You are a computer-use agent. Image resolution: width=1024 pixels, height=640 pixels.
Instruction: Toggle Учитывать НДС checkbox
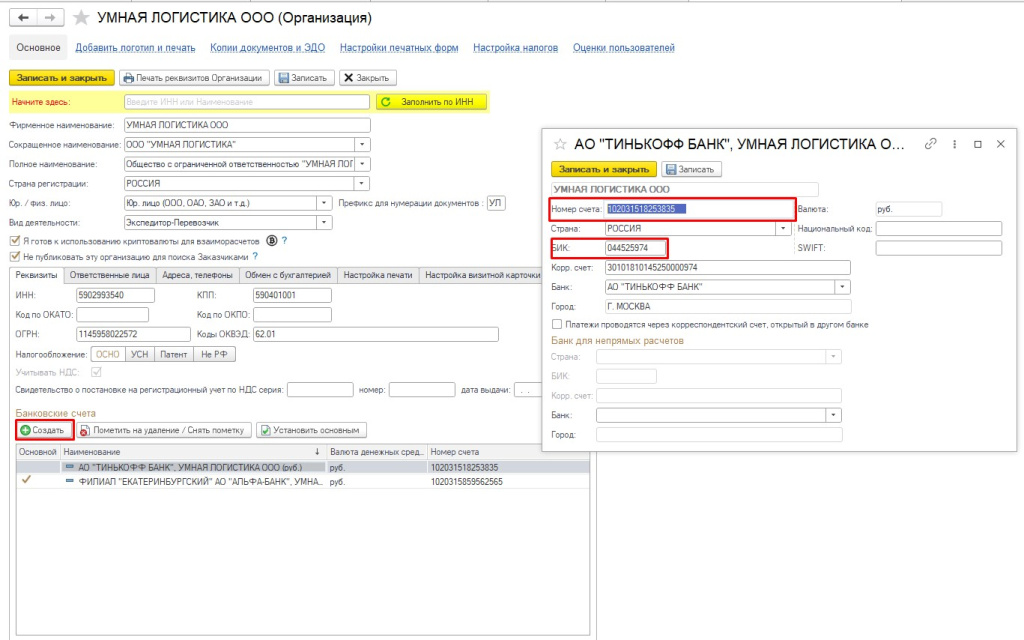click(97, 372)
